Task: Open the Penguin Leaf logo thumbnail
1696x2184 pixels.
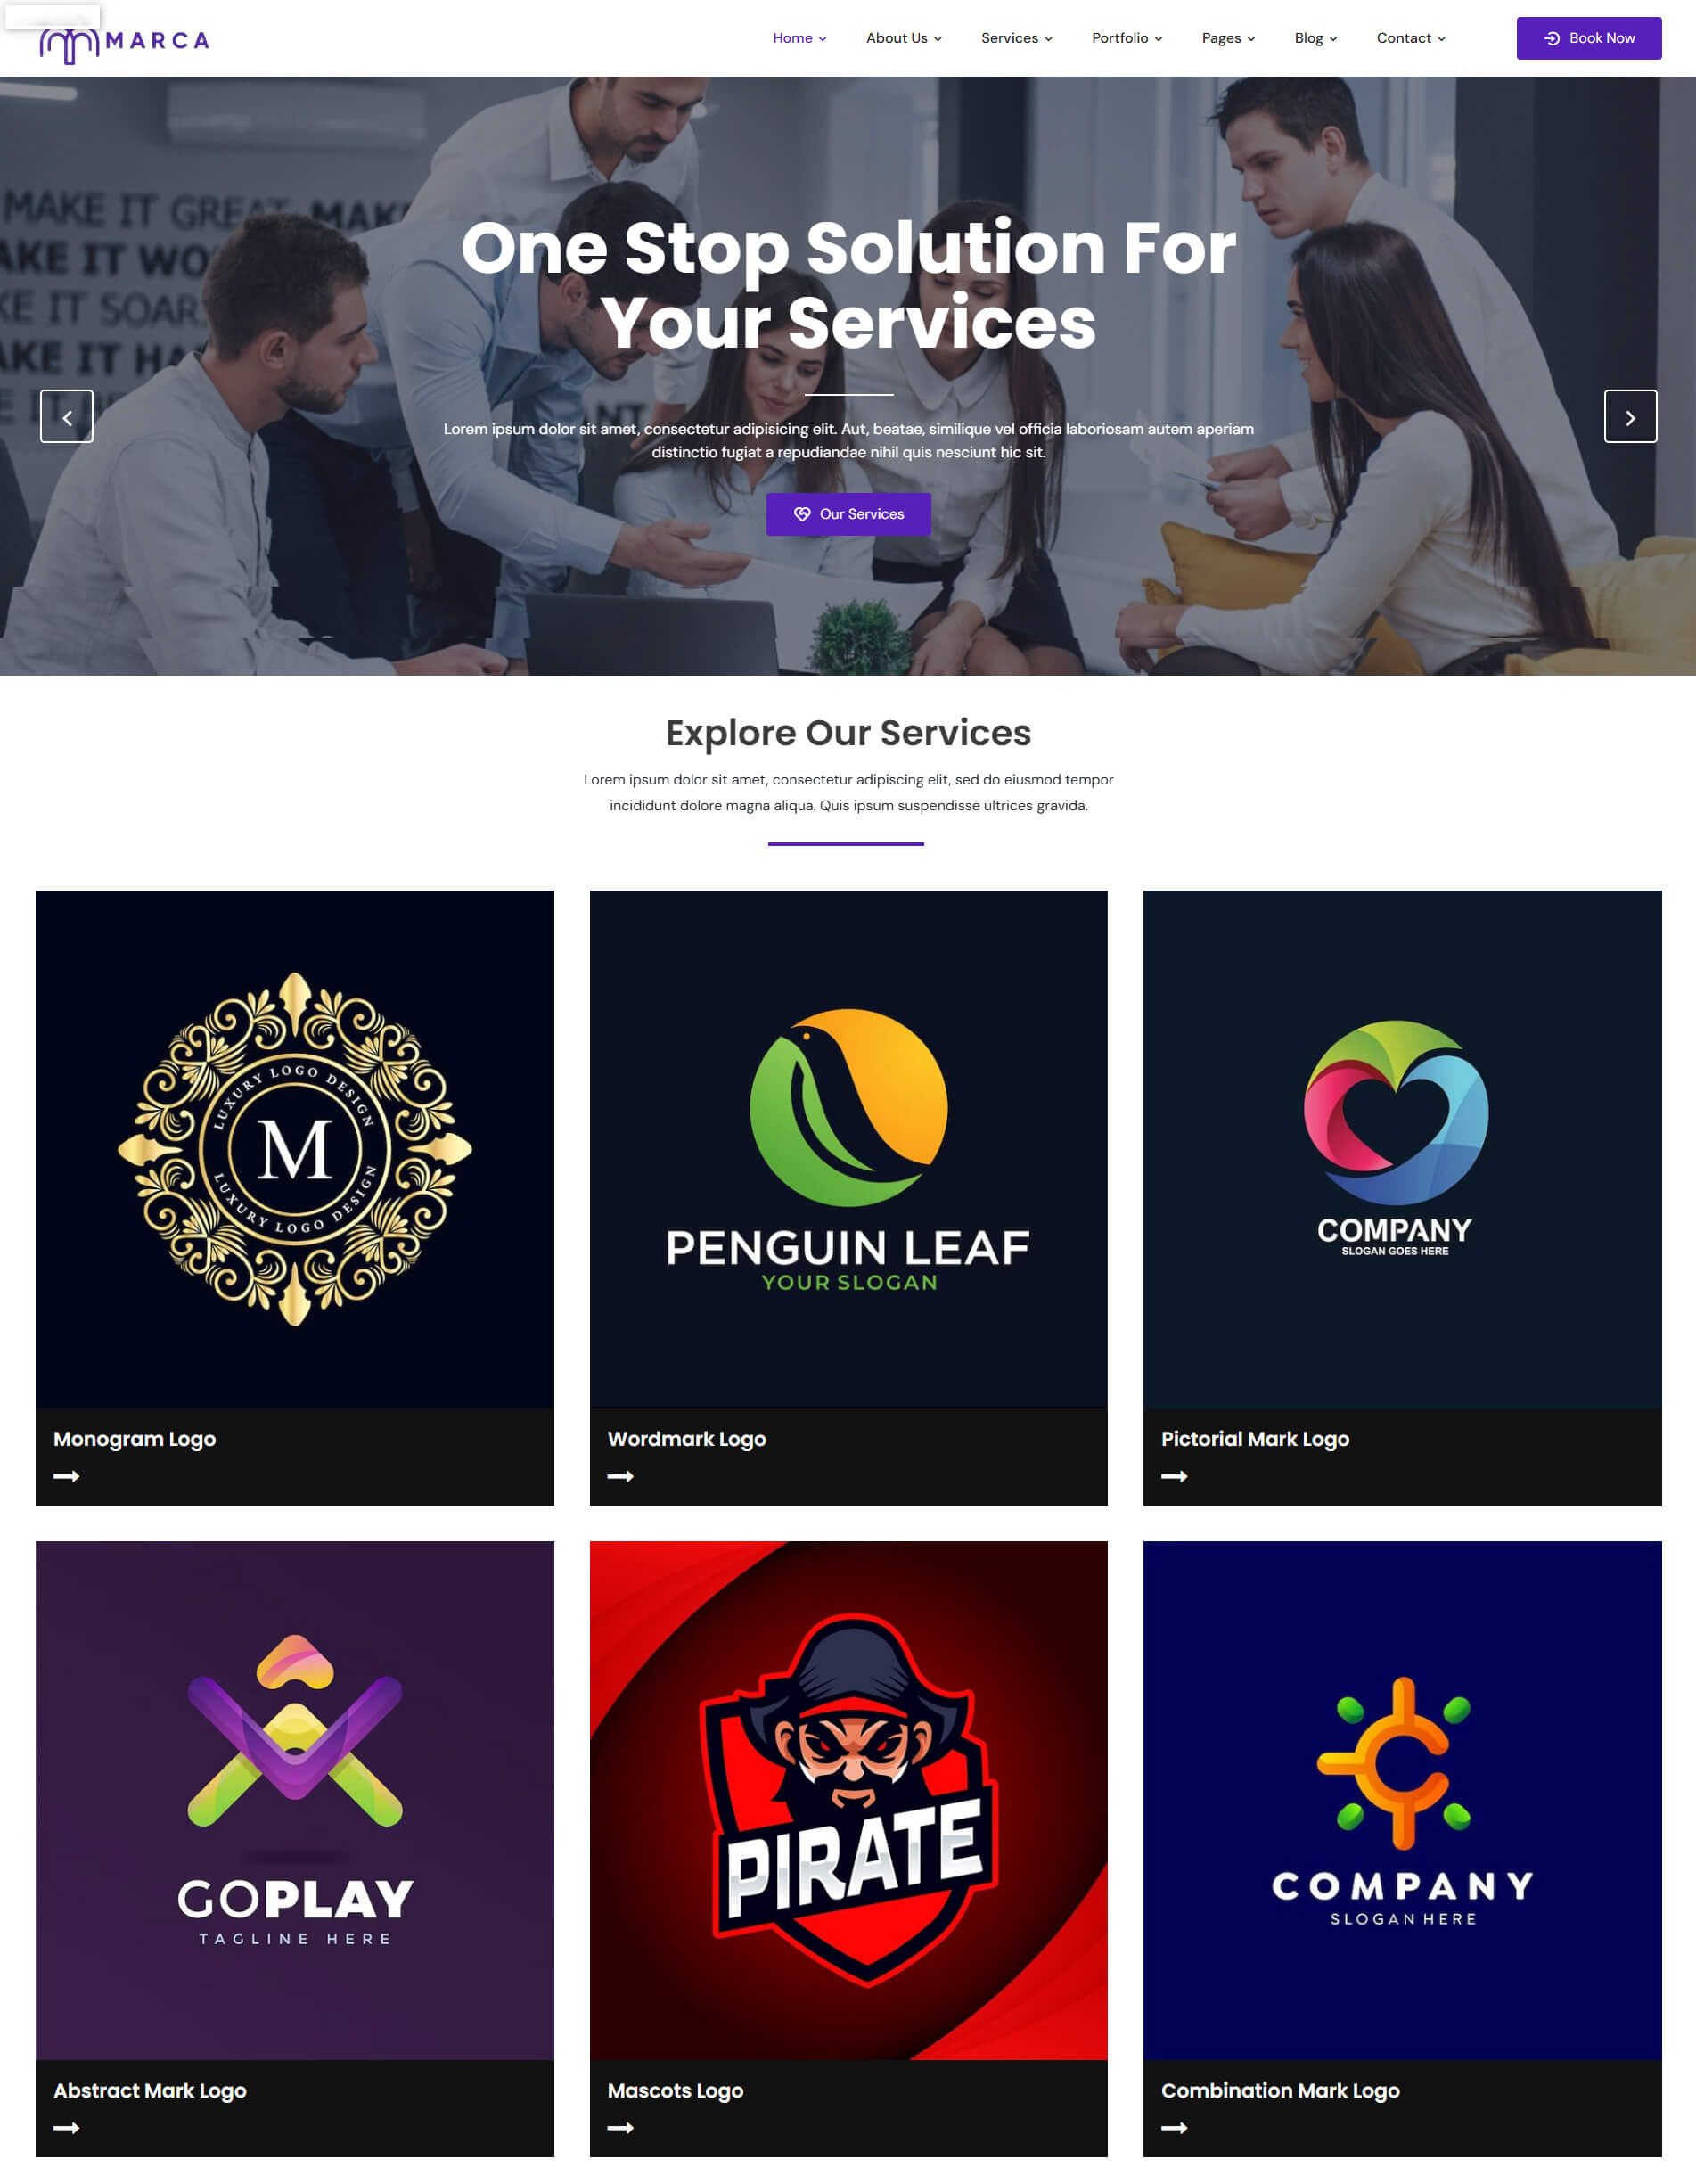Action: click(848, 1149)
